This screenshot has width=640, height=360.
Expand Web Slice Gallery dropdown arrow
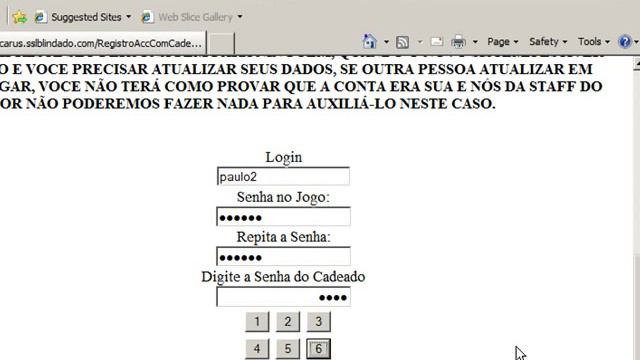coord(240,17)
